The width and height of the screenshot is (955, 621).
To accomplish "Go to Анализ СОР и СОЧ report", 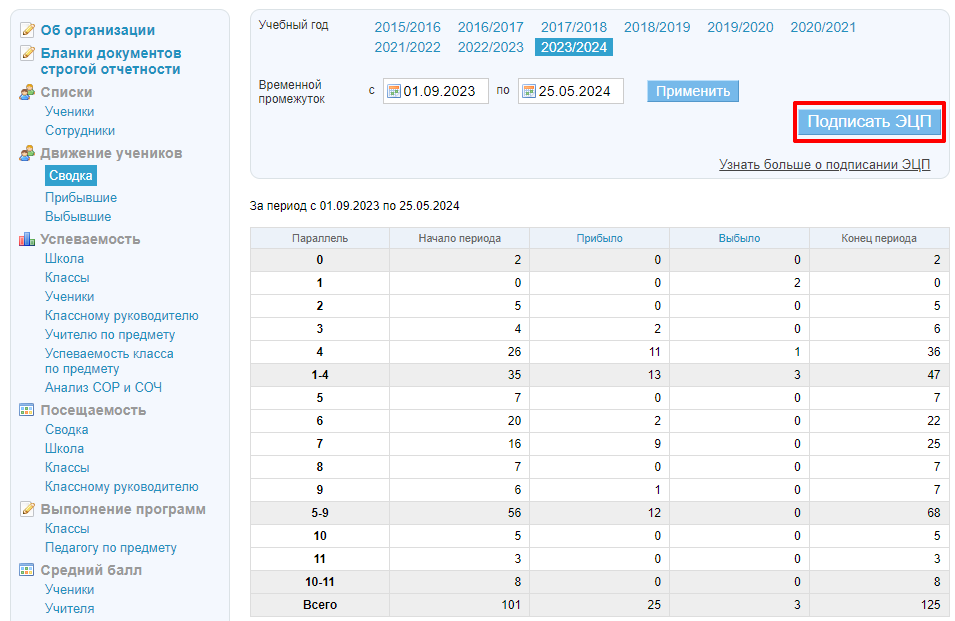I will pos(103,388).
